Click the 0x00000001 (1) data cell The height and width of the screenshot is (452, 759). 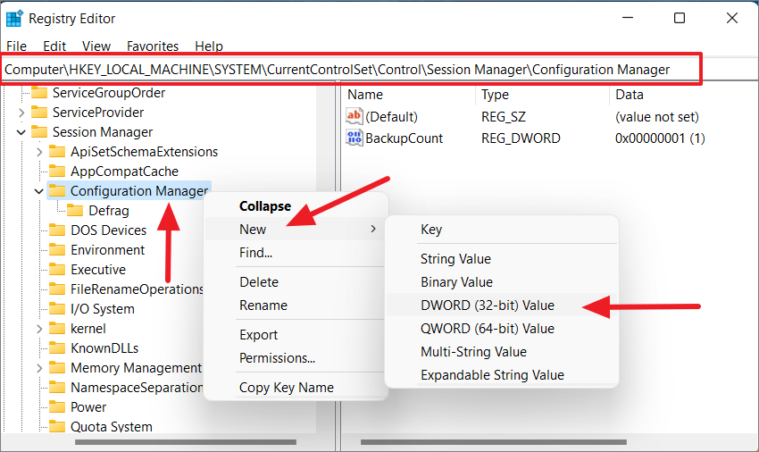(x=660, y=138)
